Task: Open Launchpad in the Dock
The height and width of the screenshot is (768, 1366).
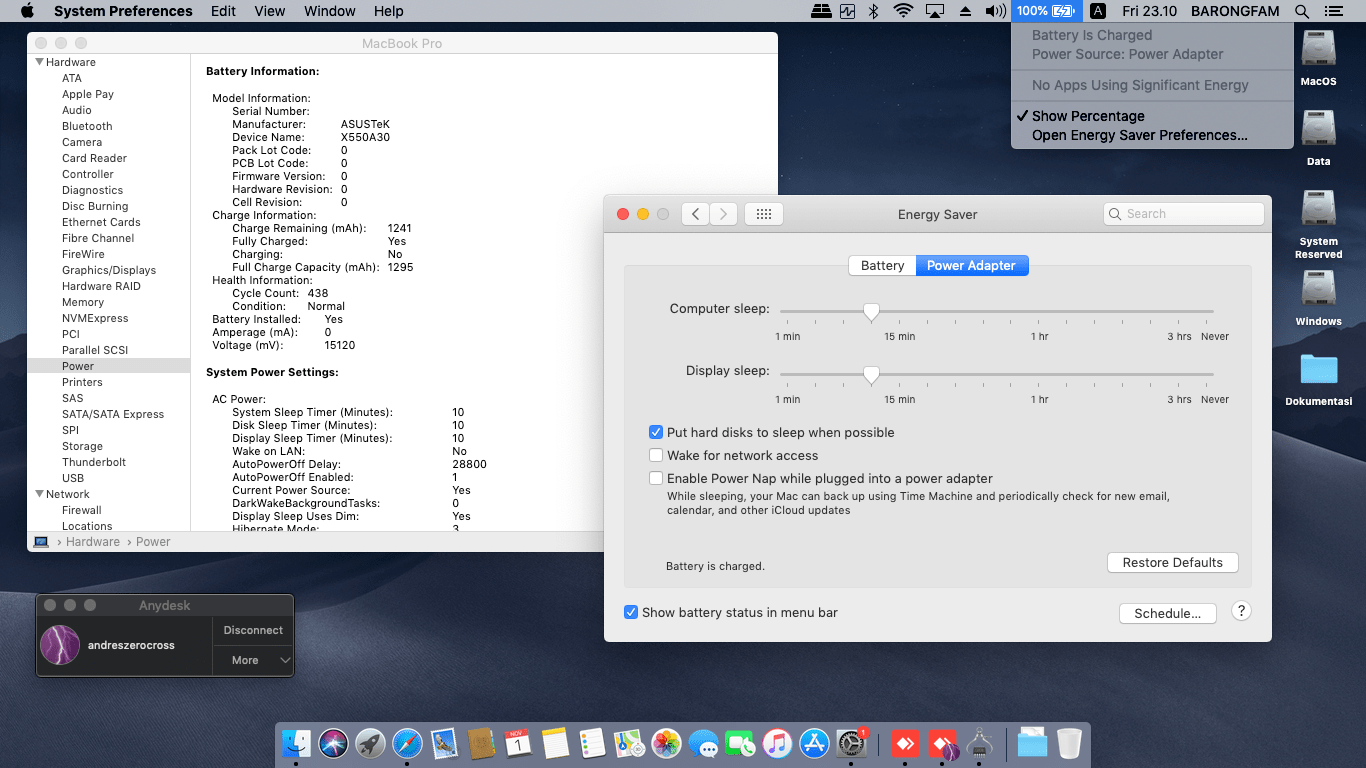Action: point(370,743)
